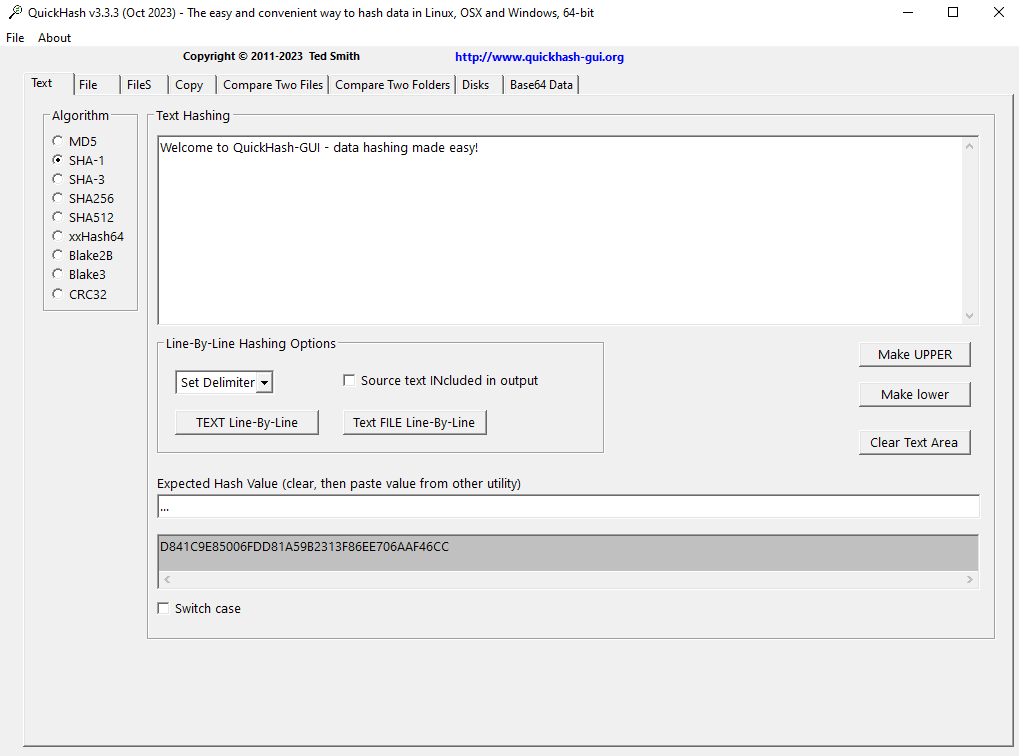Viewport: 1019px width, 756px height.
Task: Click the QuickHash app icon in title bar
Action: 16,12
